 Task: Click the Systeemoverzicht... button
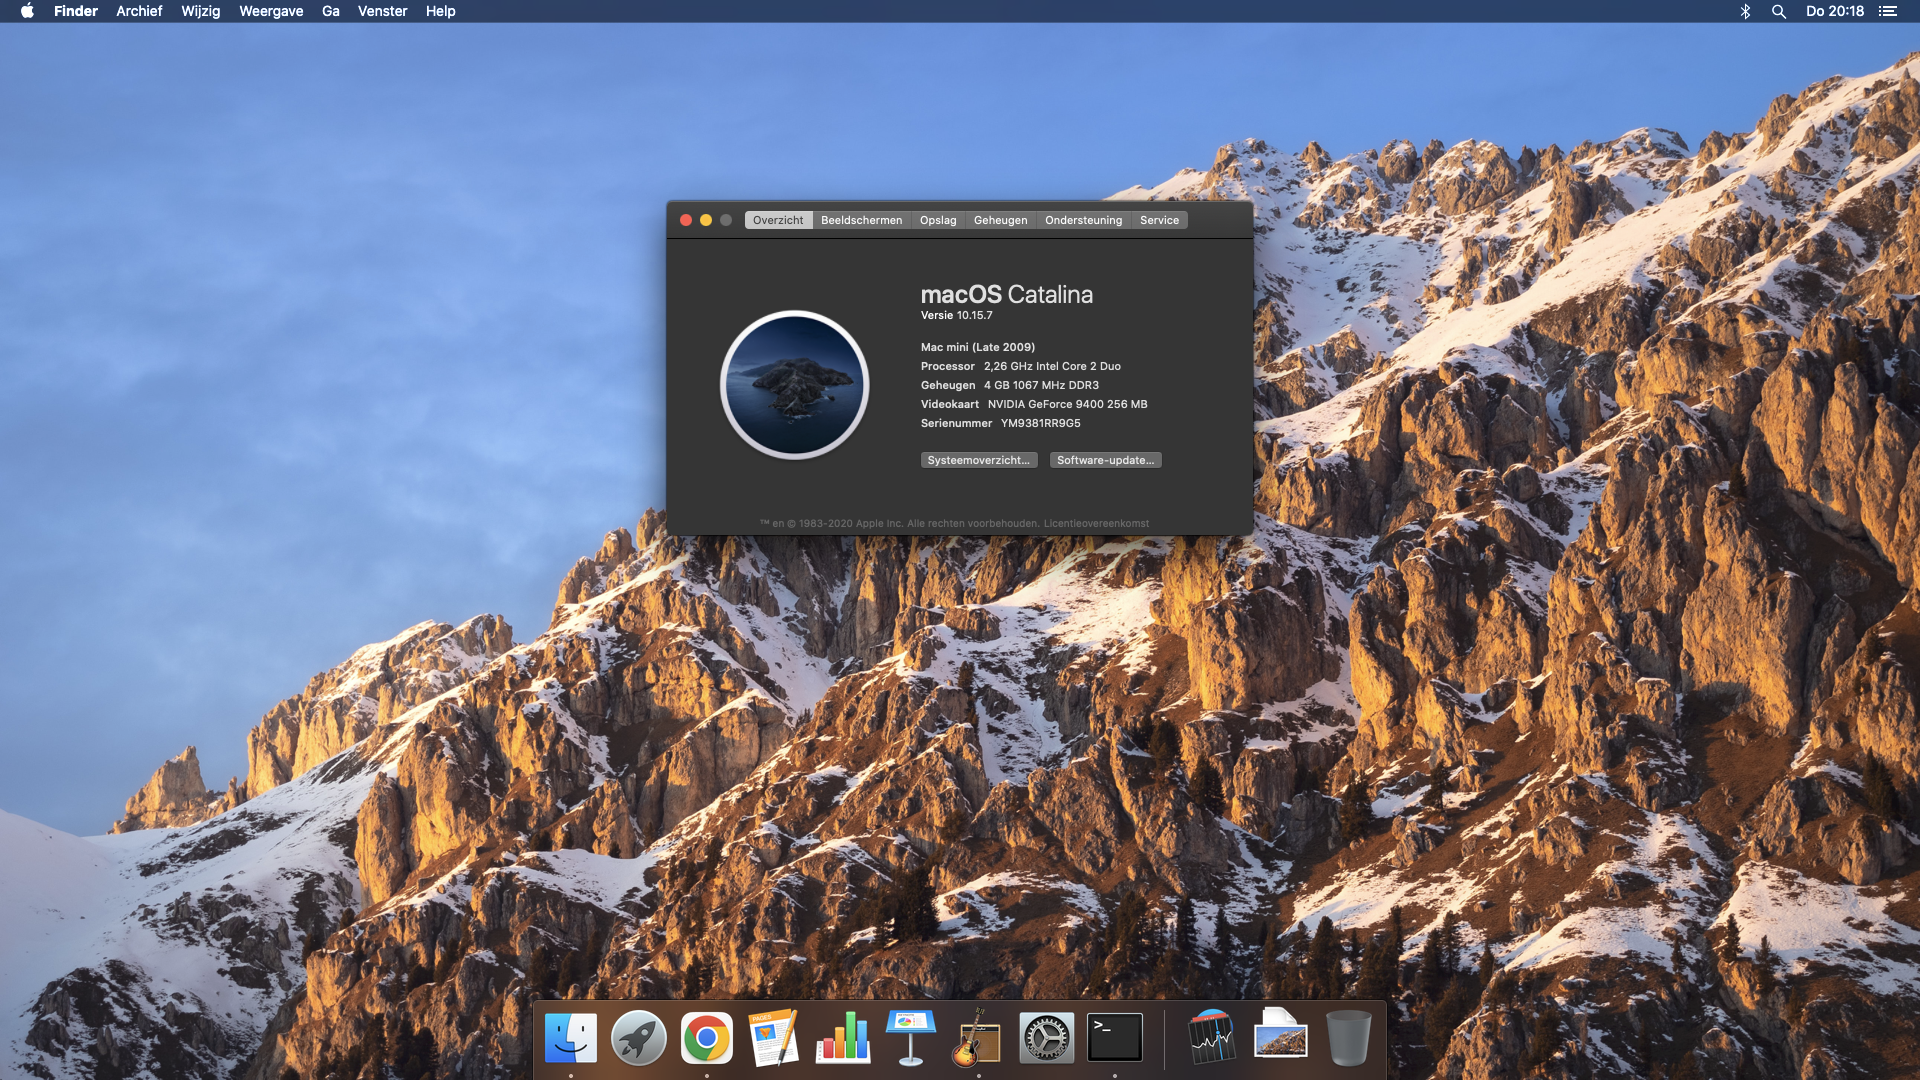pos(978,460)
